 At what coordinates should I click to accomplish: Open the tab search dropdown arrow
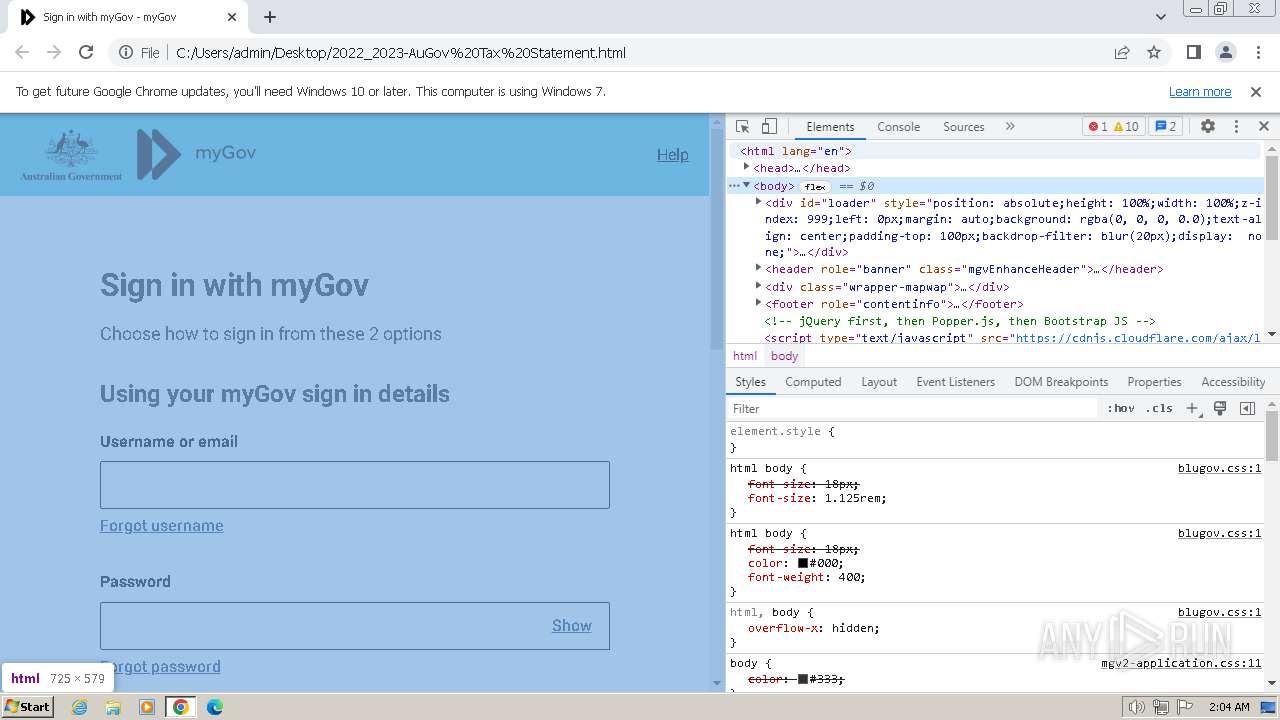pyautogui.click(x=1160, y=17)
